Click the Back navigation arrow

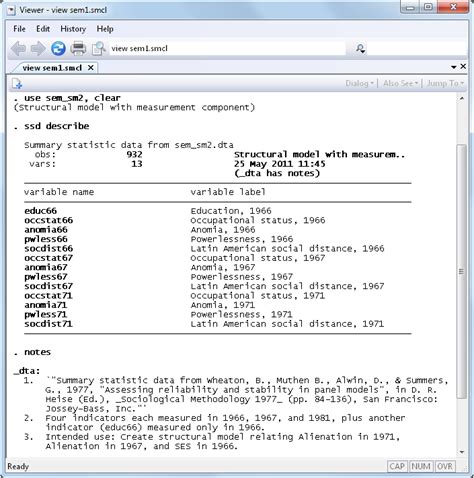(18, 49)
